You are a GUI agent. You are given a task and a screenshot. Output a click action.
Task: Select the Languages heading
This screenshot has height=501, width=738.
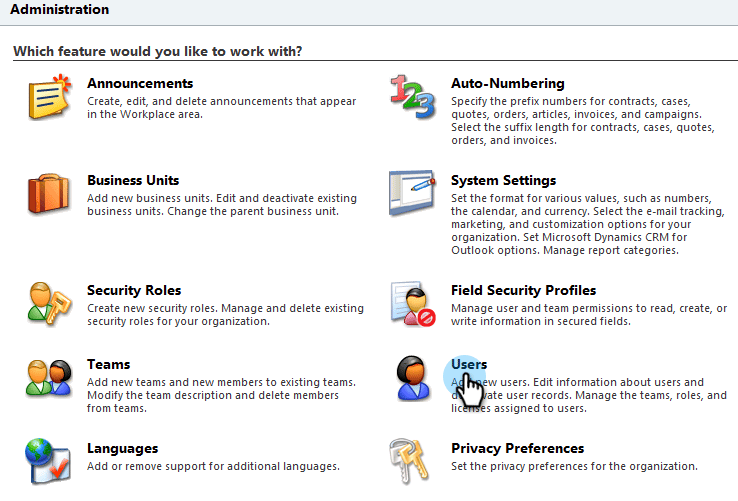[122, 448]
